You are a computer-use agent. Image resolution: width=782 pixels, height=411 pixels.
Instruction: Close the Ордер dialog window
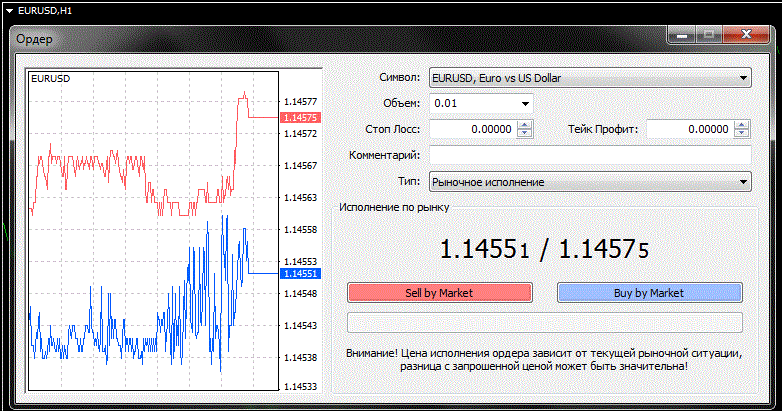pyautogui.click(x=745, y=35)
